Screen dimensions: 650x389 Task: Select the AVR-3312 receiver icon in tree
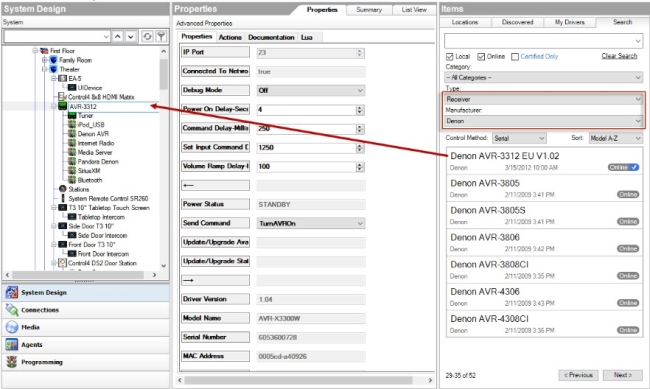pos(63,106)
